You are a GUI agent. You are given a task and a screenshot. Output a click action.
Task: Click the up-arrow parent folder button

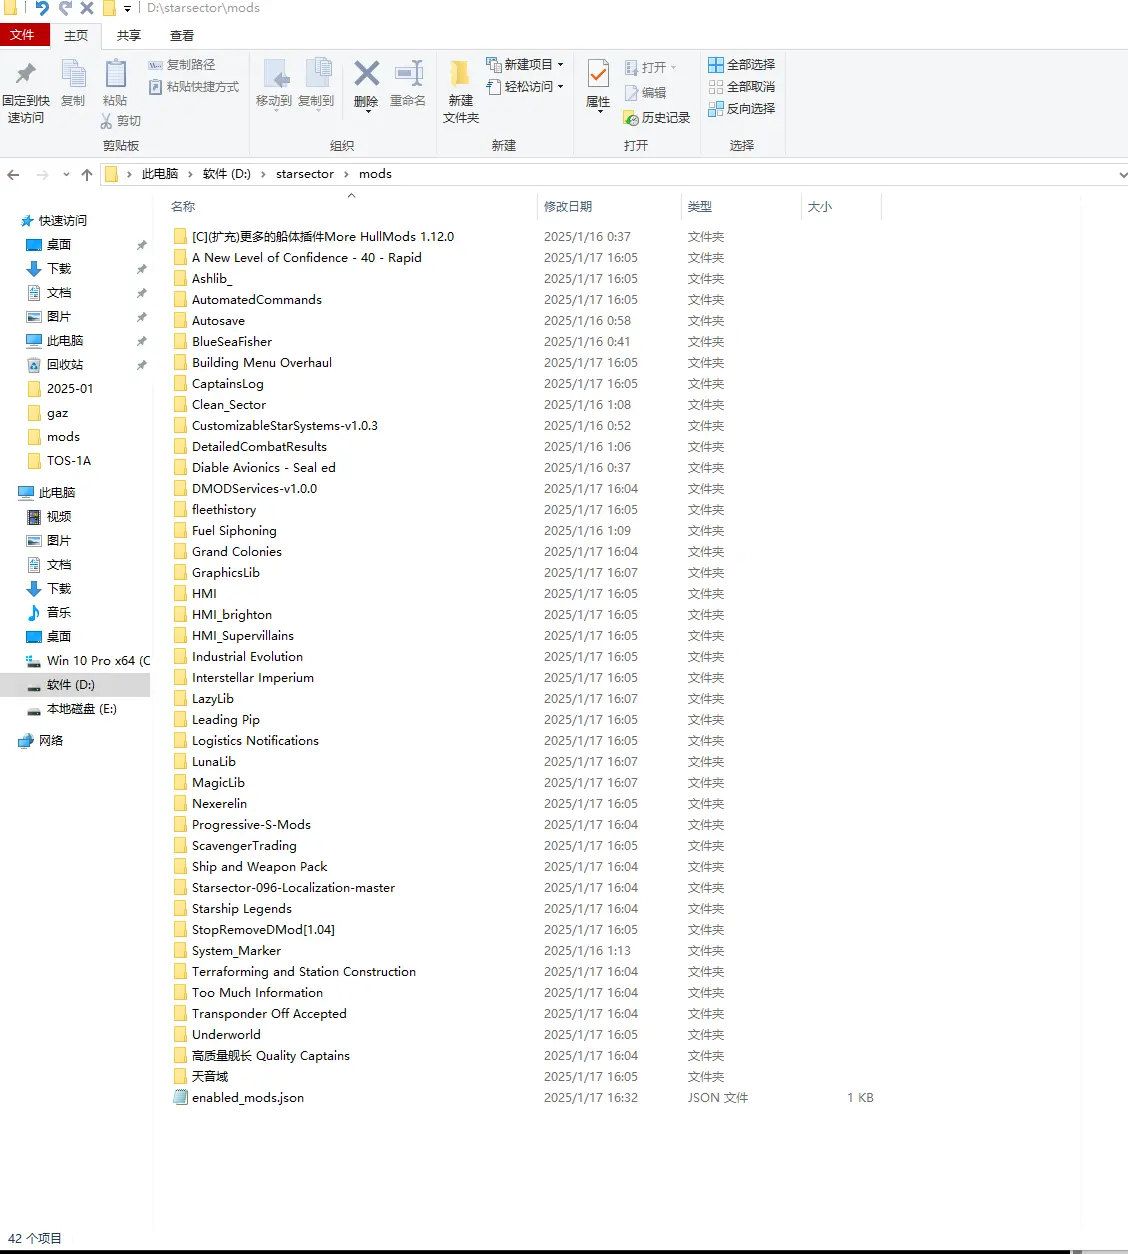pos(87,174)
